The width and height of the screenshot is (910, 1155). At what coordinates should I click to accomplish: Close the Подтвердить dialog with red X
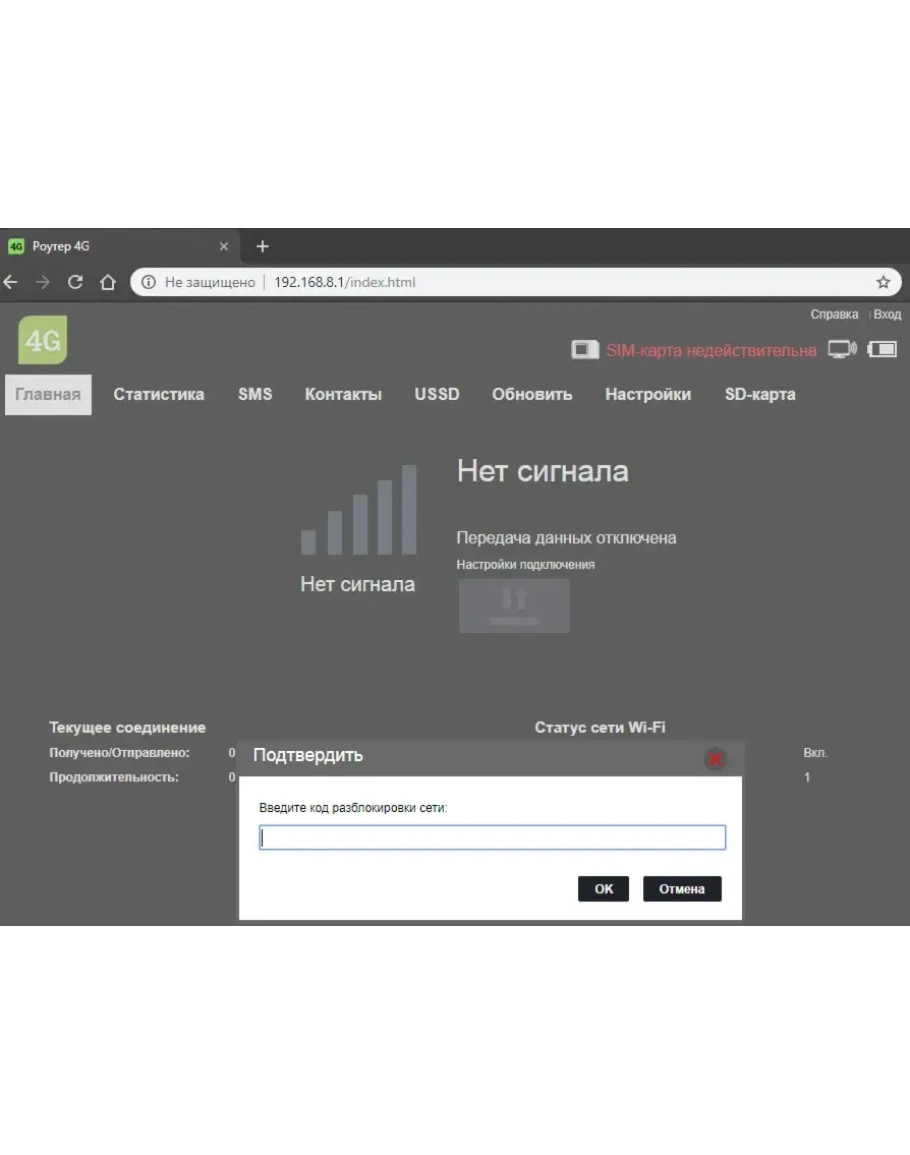(715, 758)
